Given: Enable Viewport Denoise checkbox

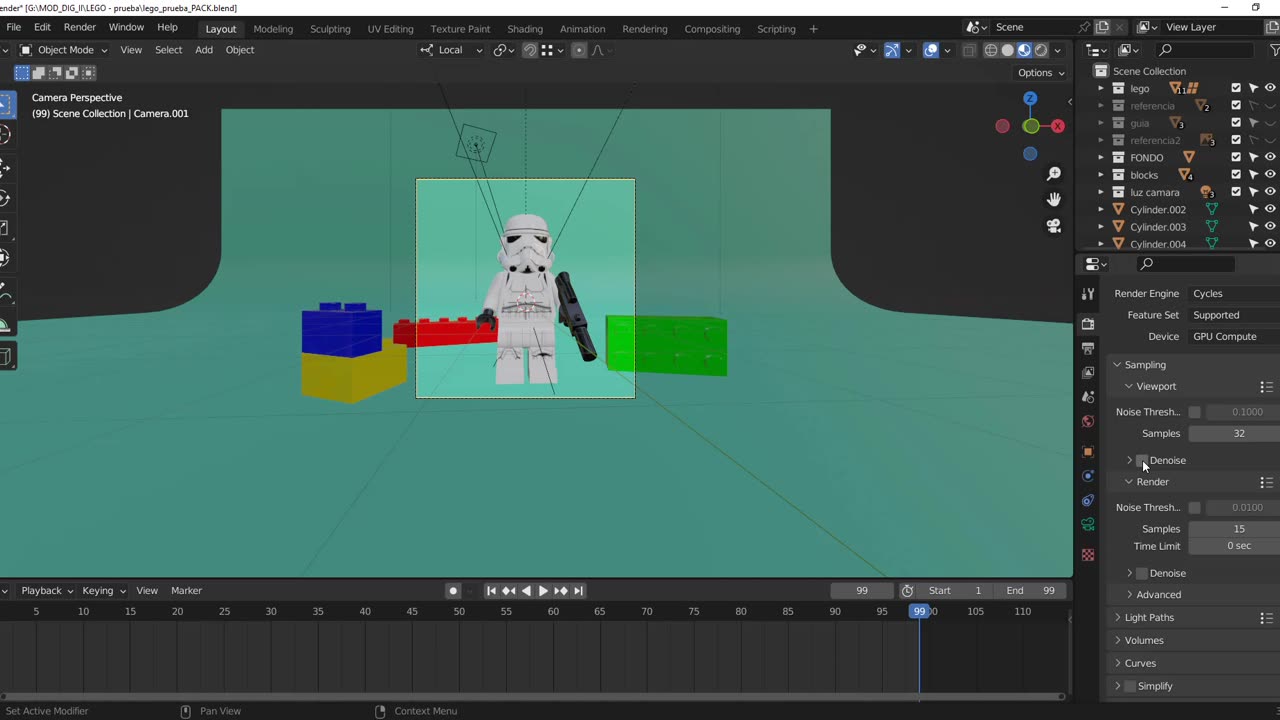Looking at the screenshot, I should [1142, 460].
